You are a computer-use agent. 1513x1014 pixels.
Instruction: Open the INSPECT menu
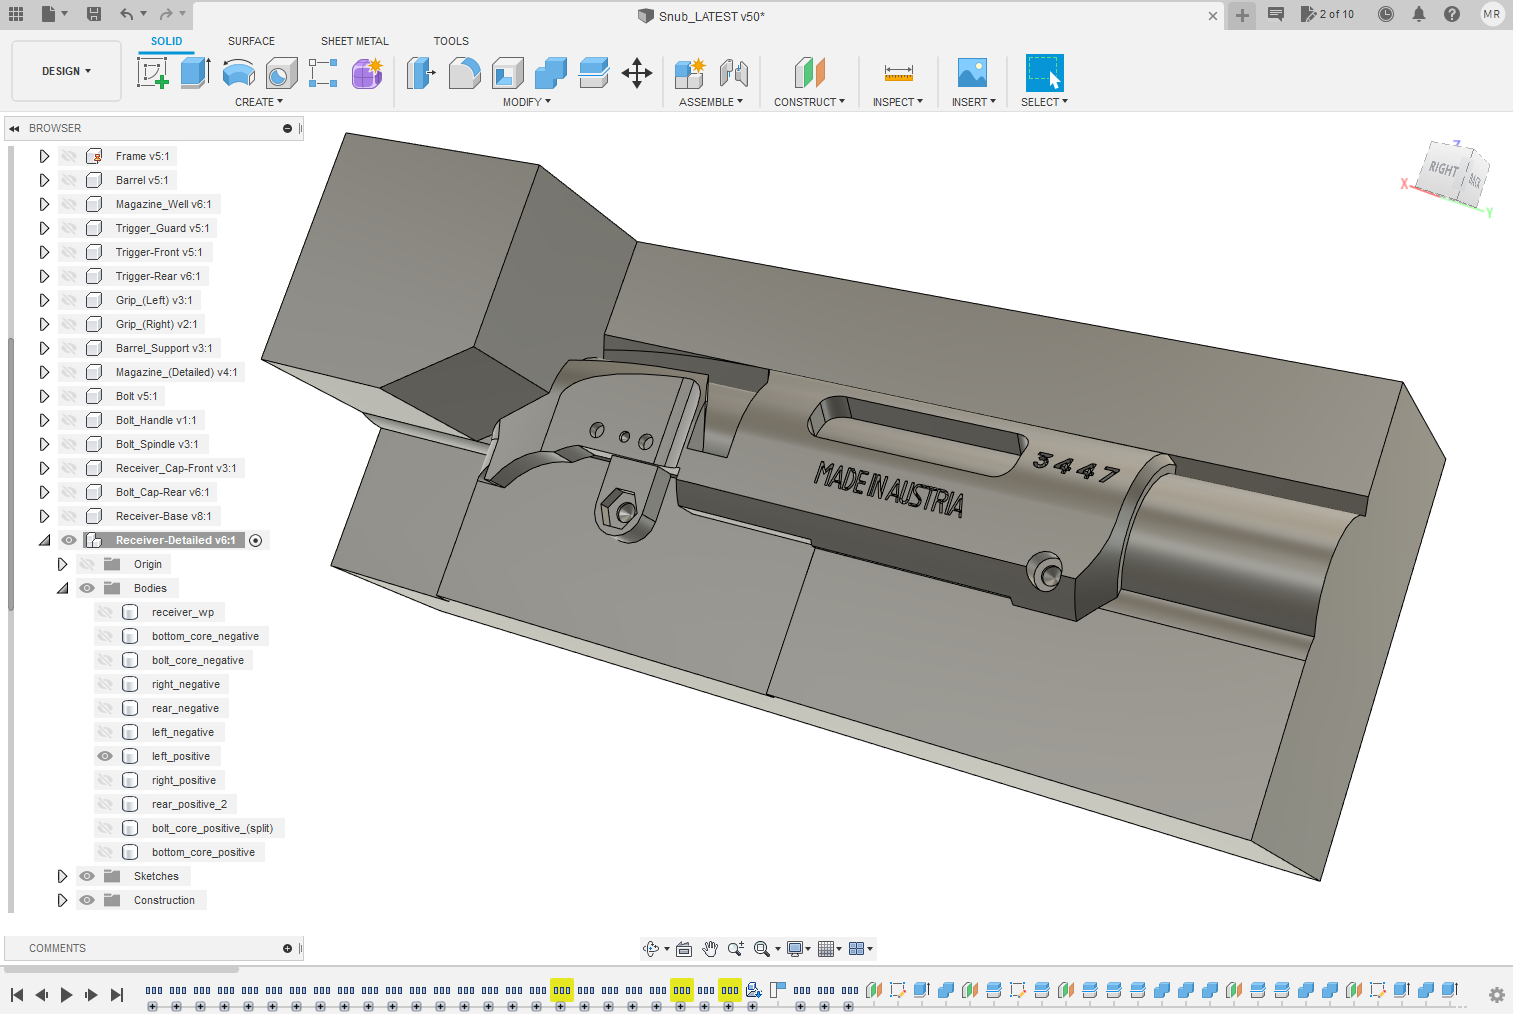[898, 102]
